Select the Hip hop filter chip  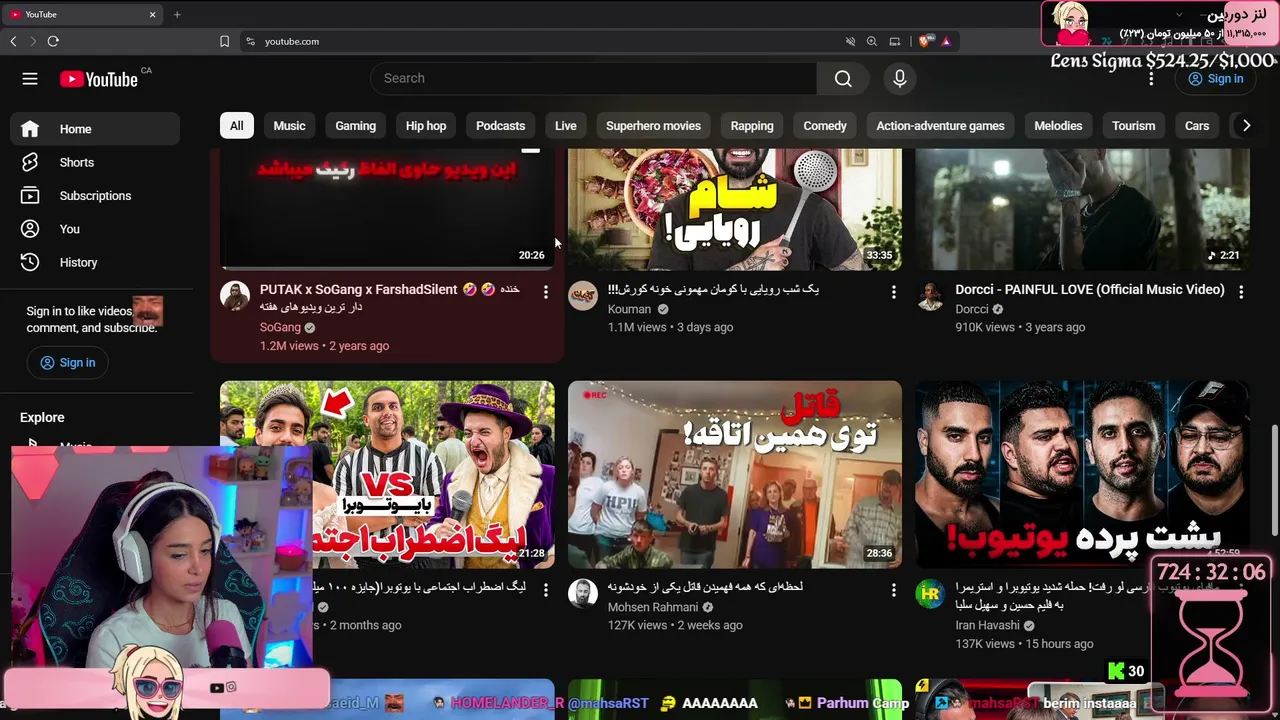point(426,126)
